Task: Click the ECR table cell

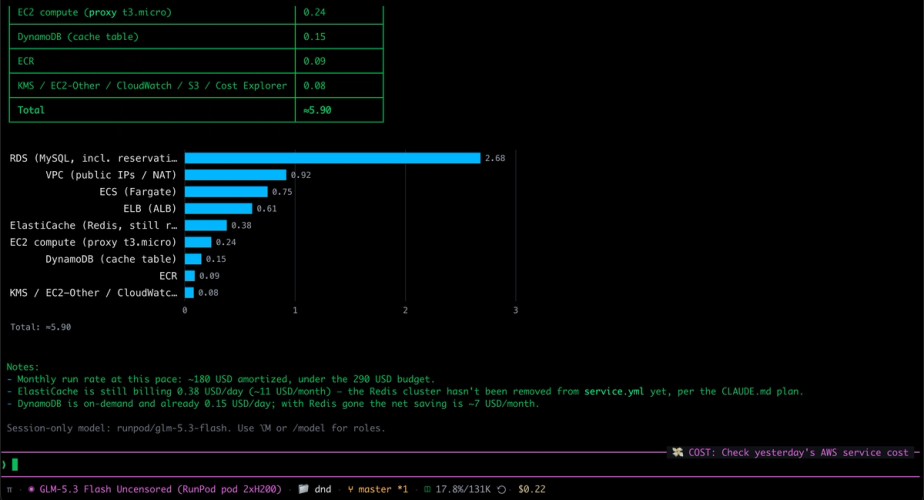Action: tap(153, 61)
